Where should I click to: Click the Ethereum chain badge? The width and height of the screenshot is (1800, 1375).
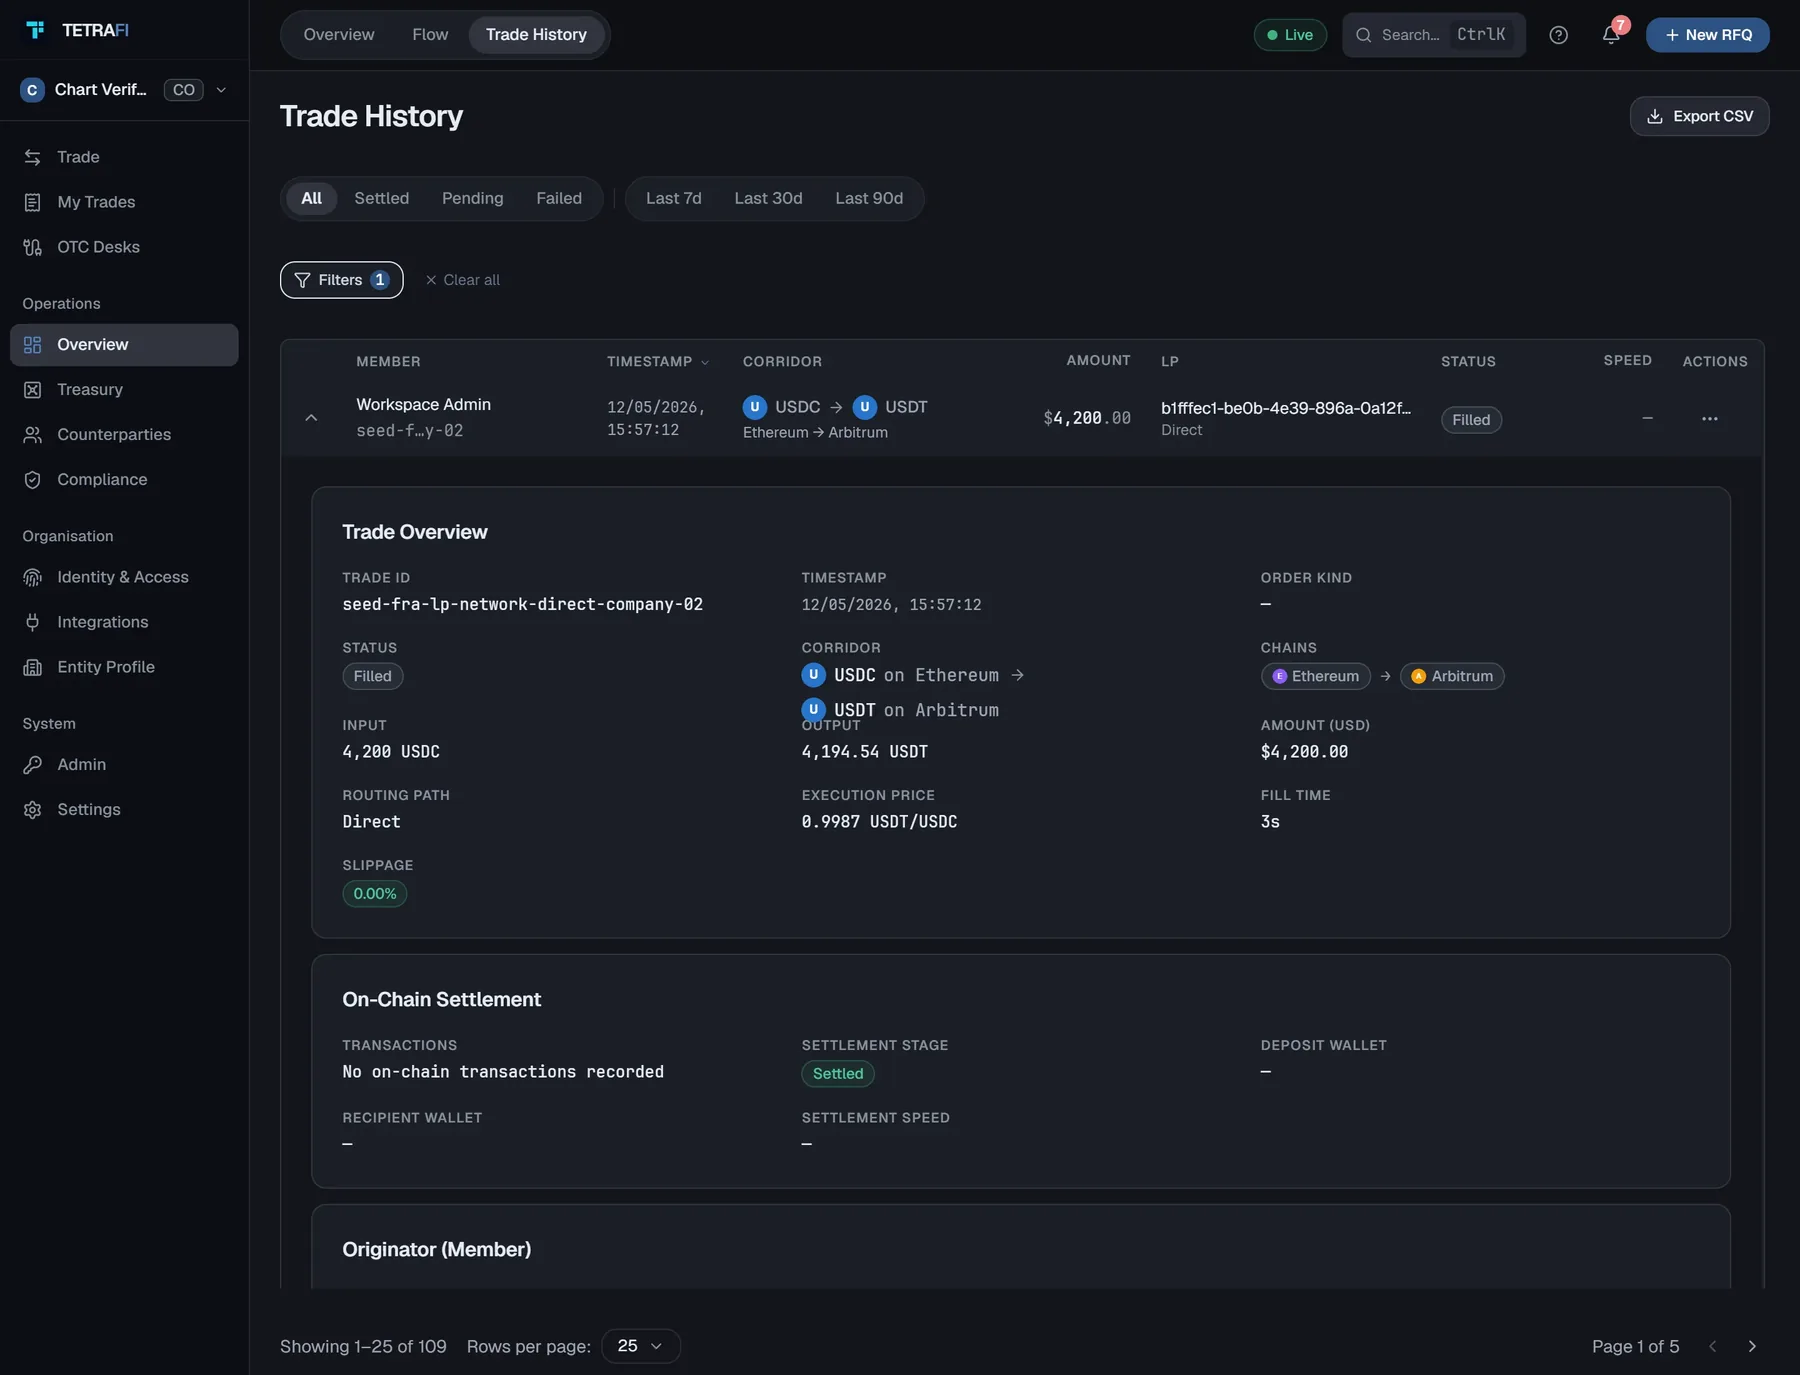[x=1315, y=676]
